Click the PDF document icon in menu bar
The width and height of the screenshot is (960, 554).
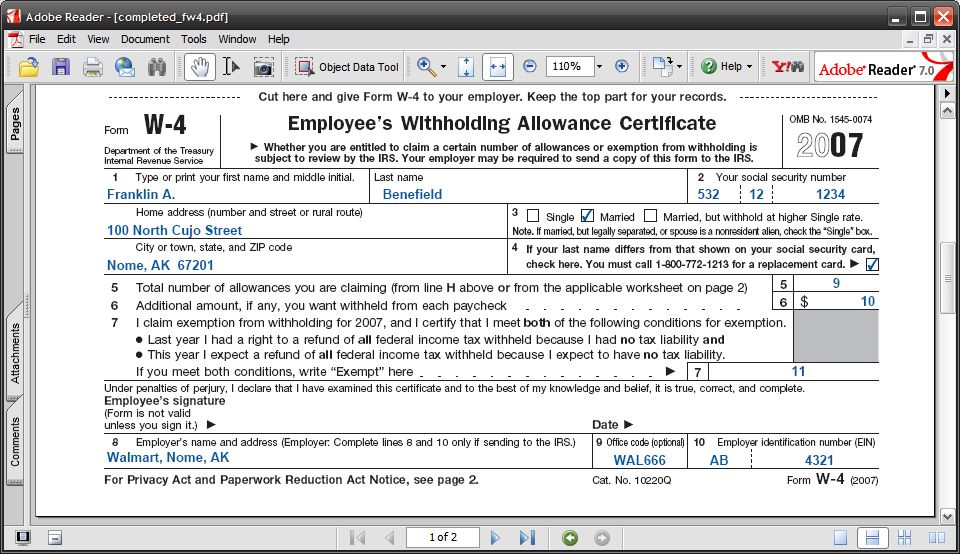[x=15, y=39]
